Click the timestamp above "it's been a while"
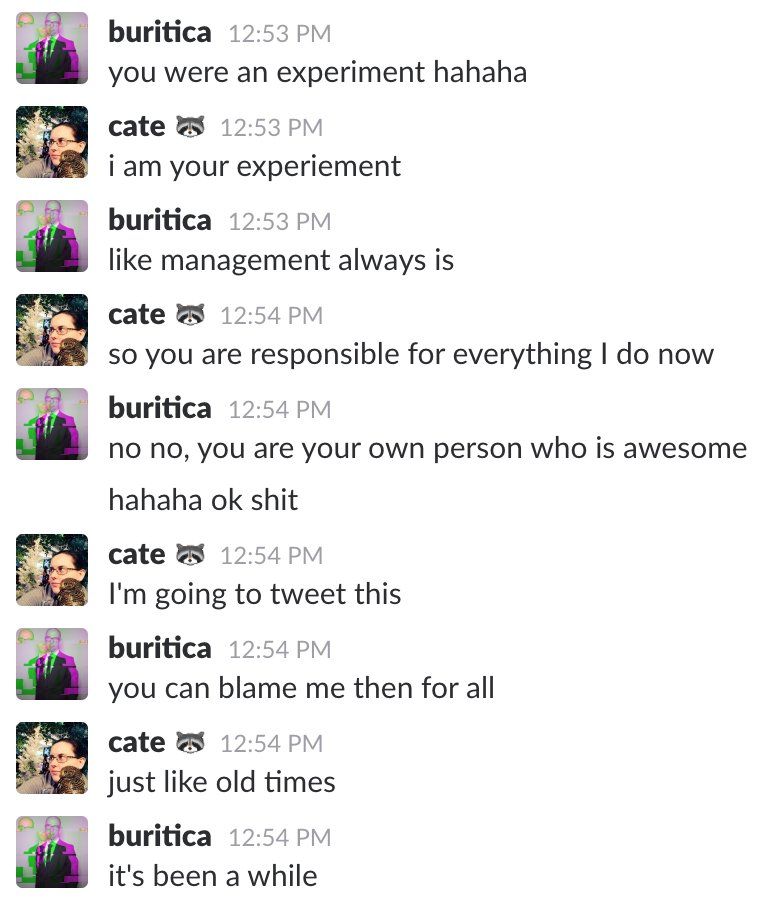Viewport: 765px width, 907px height. click(279, 837)
